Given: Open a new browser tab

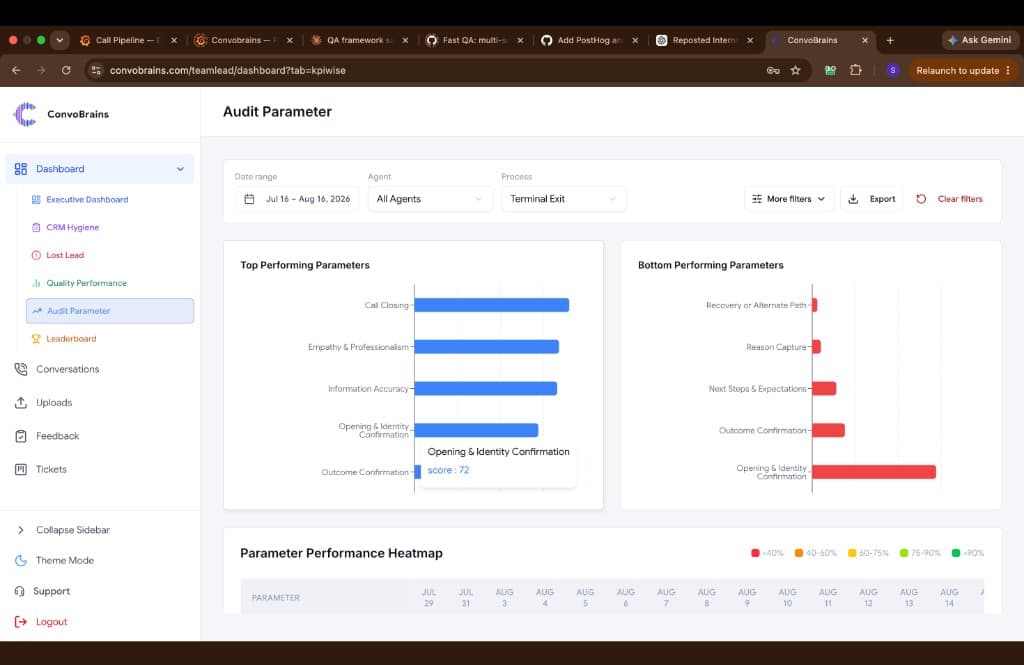Looking at the screenshot, I should pyautogui.click(x=890, y=40).
